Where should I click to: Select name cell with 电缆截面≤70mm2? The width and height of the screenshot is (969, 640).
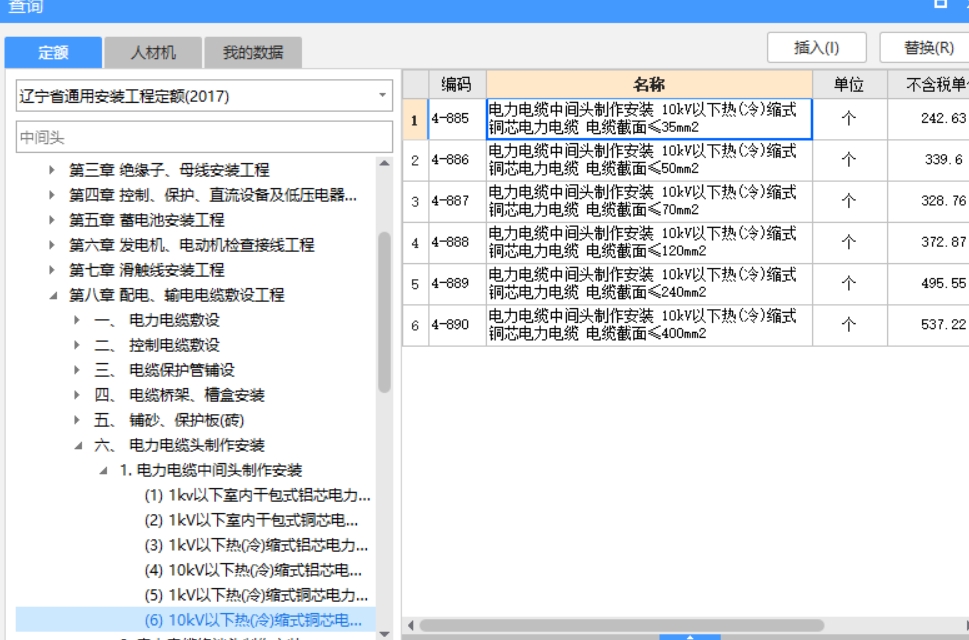point(649,201)
